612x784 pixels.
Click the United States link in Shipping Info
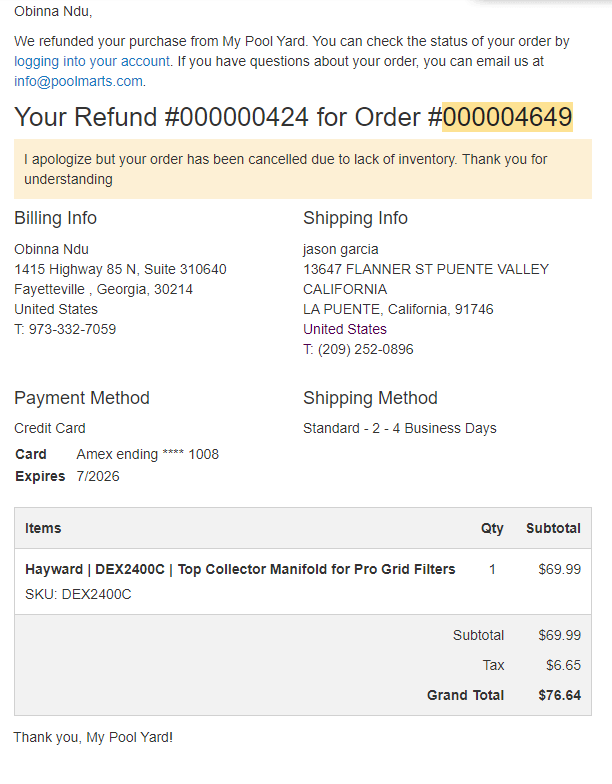click(344, 329)
